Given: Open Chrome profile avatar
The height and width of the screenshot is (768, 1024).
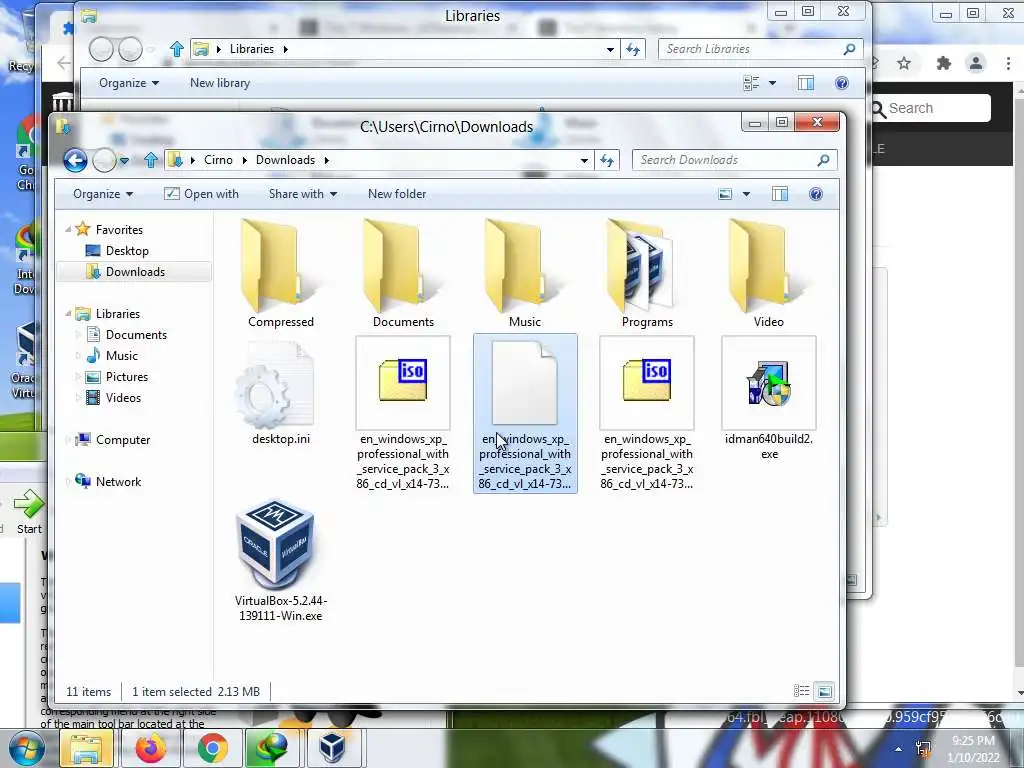Looking at the screenshot, I should [x=976, y=63].
